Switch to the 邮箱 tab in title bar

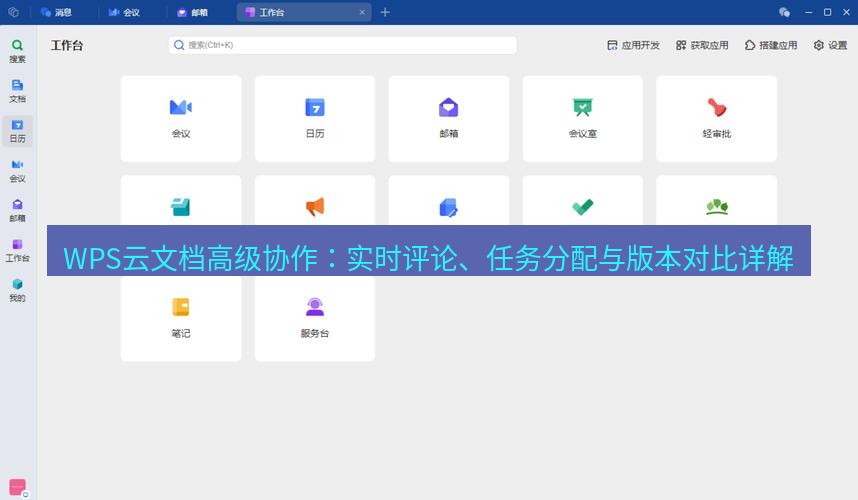click(x=192, y=12)
